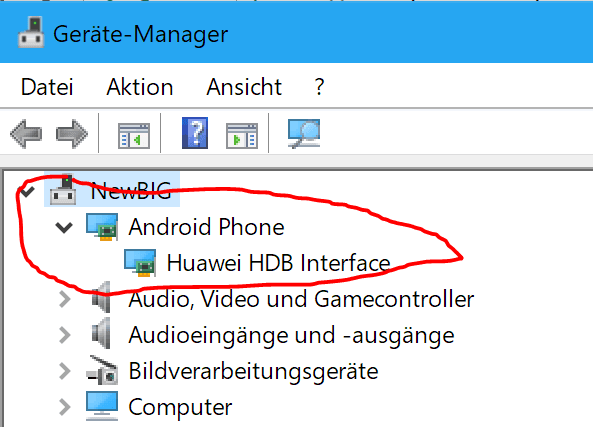Open the ? help menu
The image size is (593, 427).
click(x=320, y=87)
